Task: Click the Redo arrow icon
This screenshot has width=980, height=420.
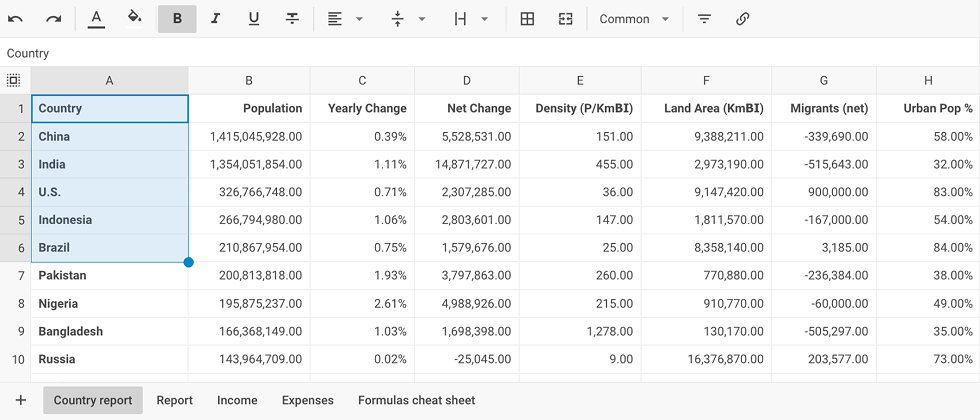Action: tap(54, 19)
